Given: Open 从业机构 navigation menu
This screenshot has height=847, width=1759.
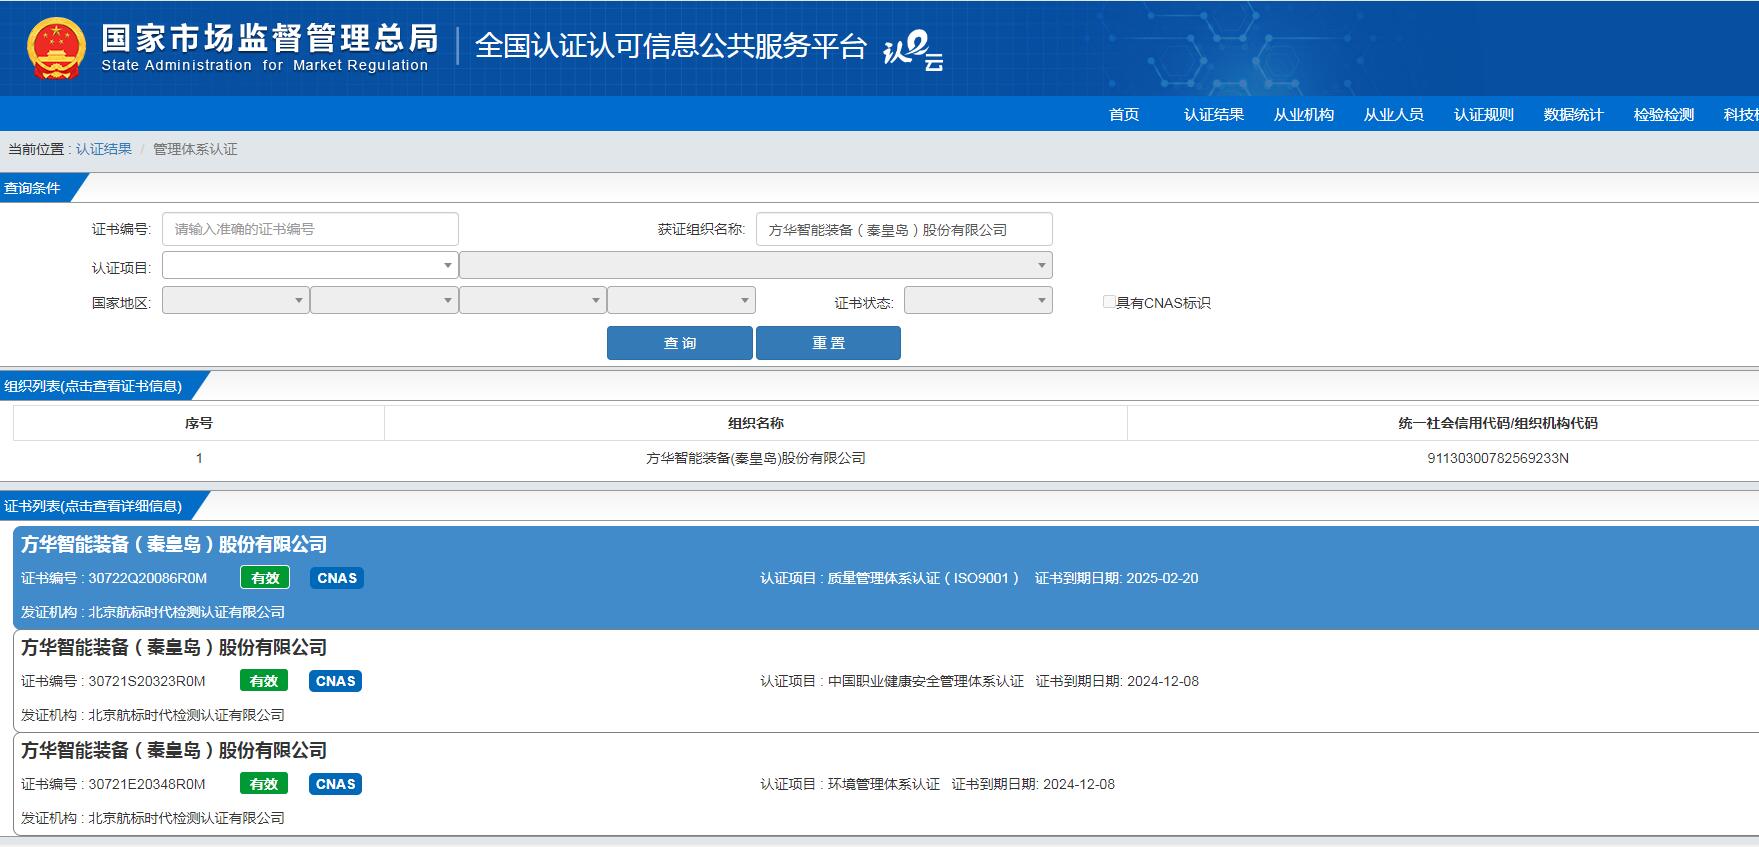Looking at the screenshot, I should click(x=1304, y=114).
